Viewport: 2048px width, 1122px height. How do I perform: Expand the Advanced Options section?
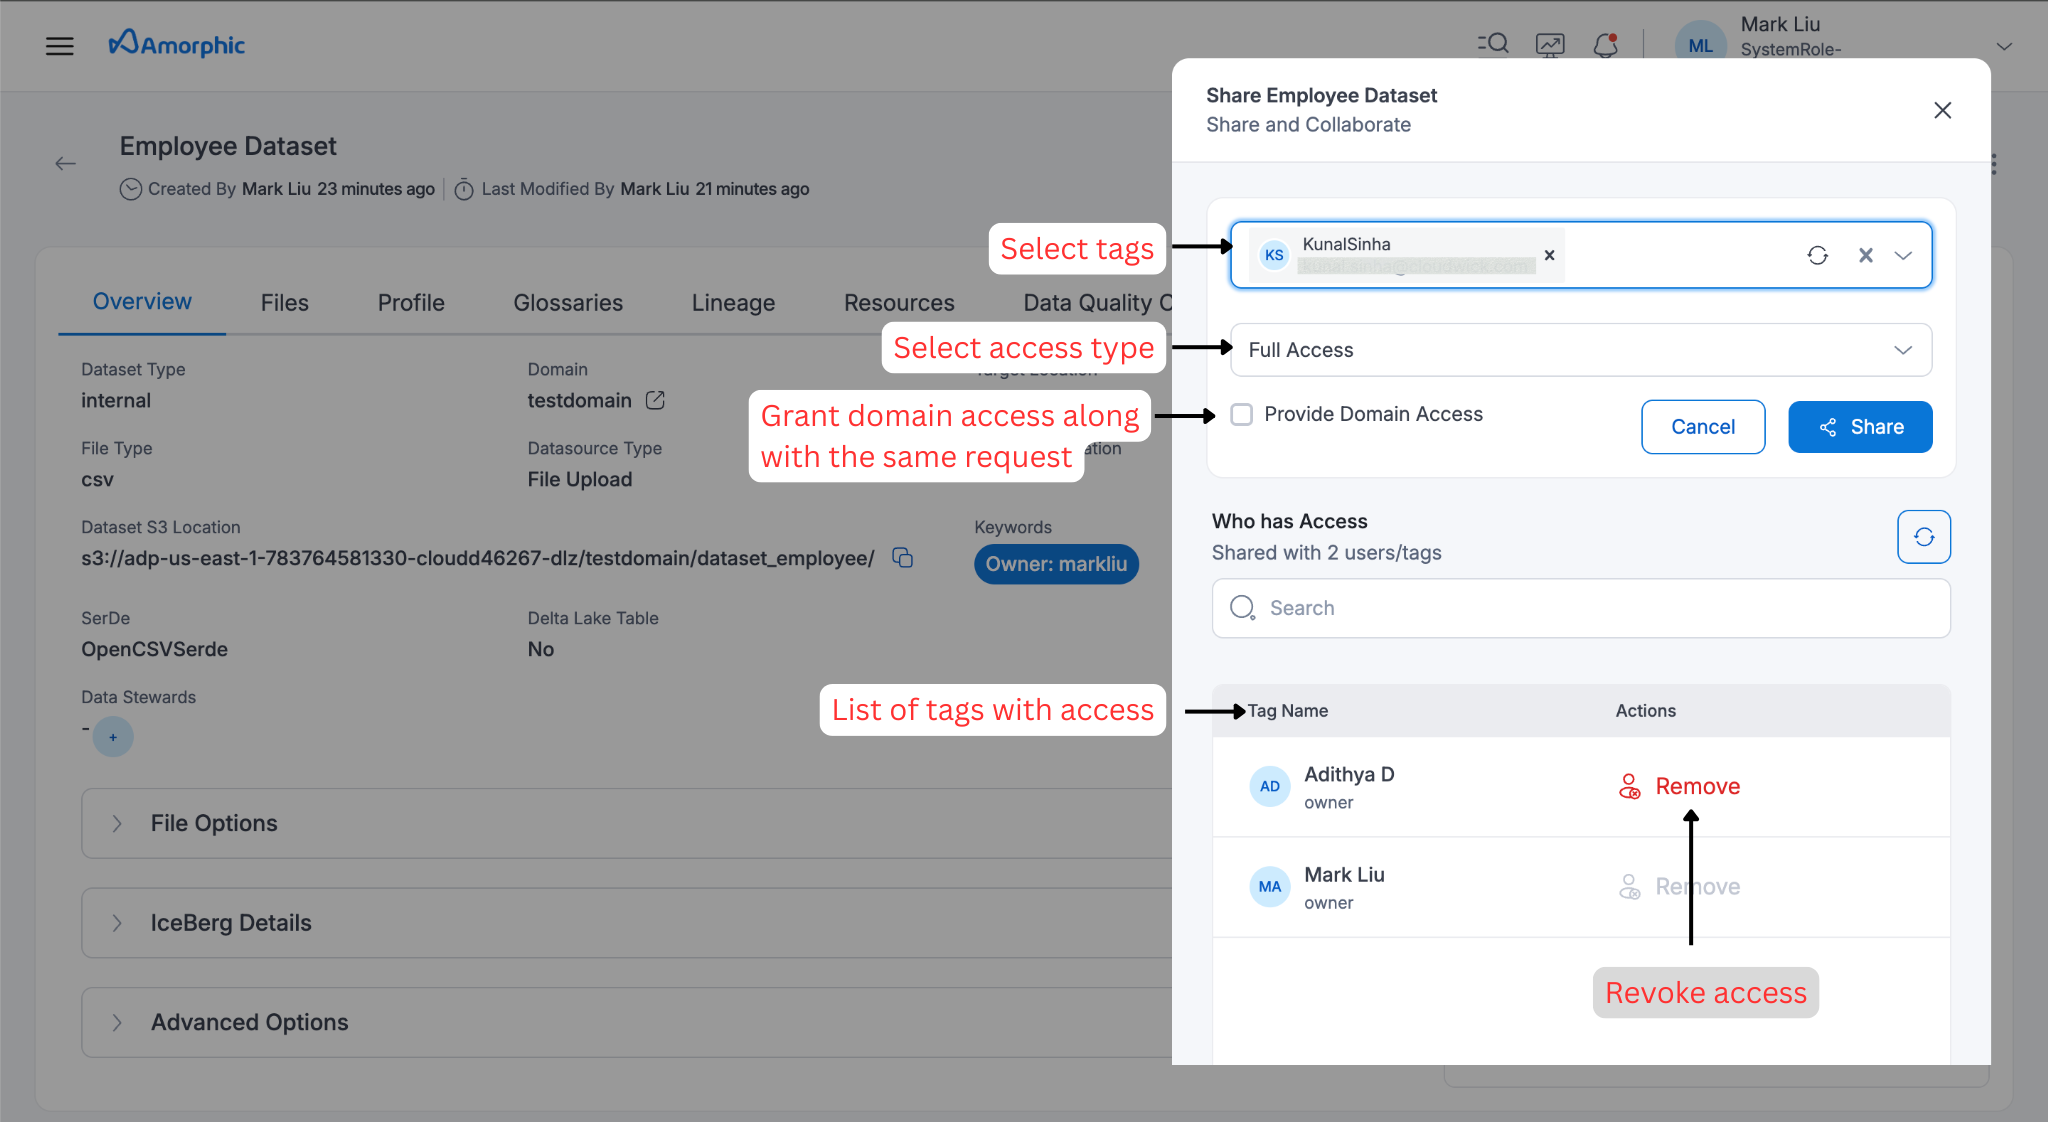(x=249, y=1022)
